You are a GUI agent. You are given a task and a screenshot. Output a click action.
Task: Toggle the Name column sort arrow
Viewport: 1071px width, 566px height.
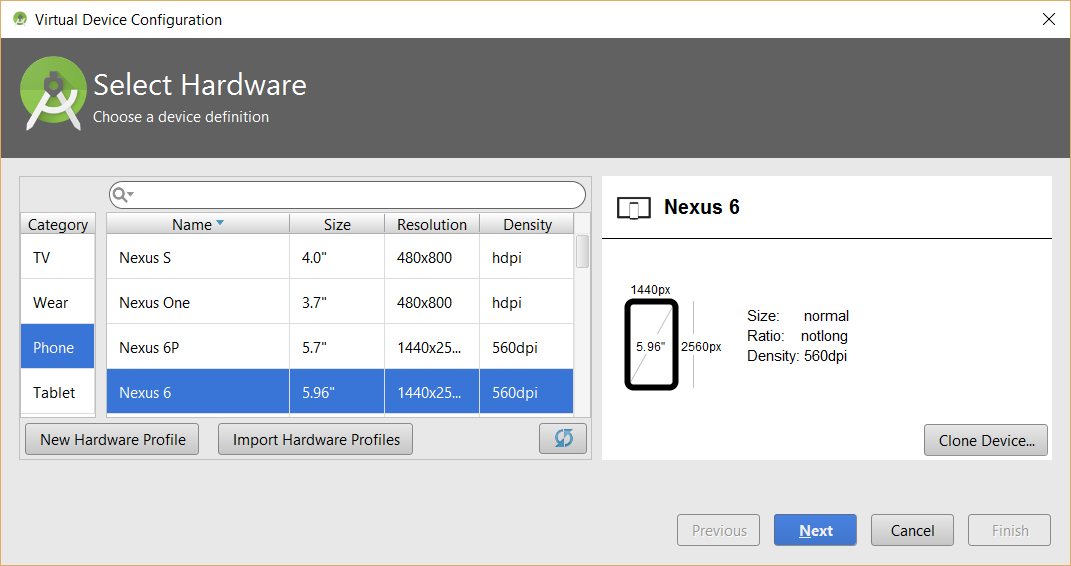pos(220,223)
